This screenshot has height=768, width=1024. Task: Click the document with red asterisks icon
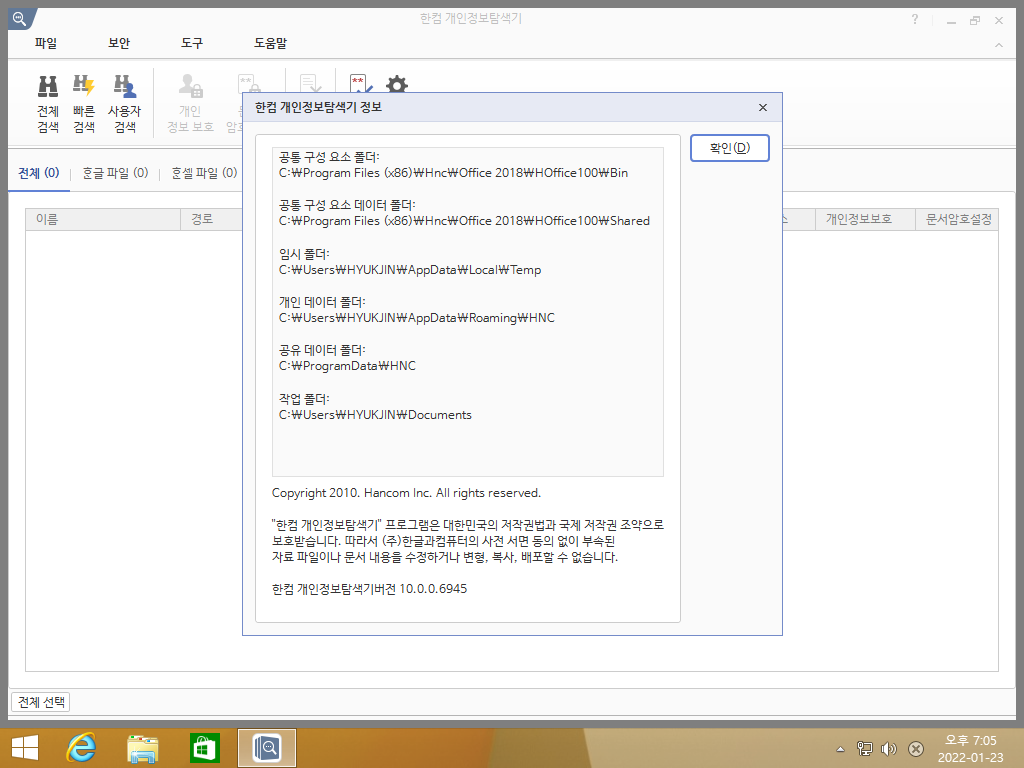click(360, 84)
